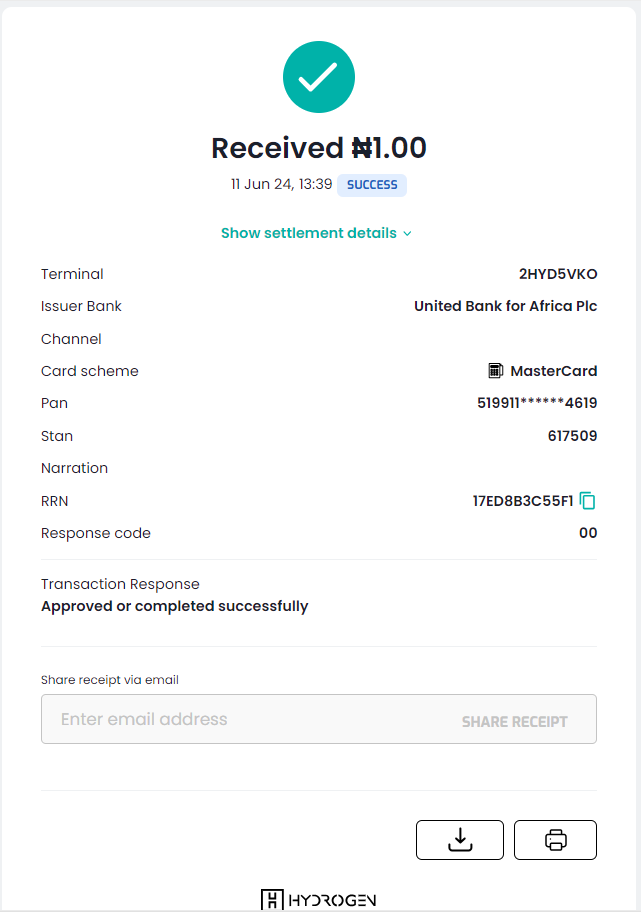The width and height of the screenshot is (641, 912).
Task: Click the Hydrogen logo at the bottom
Action: point(318,898)
